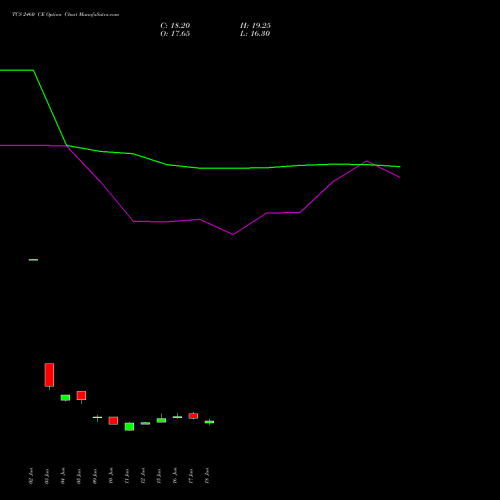The width and height of the screenshot is (500, 500).
Task: Click the TCS option chart title text
Action: (65, 15)
